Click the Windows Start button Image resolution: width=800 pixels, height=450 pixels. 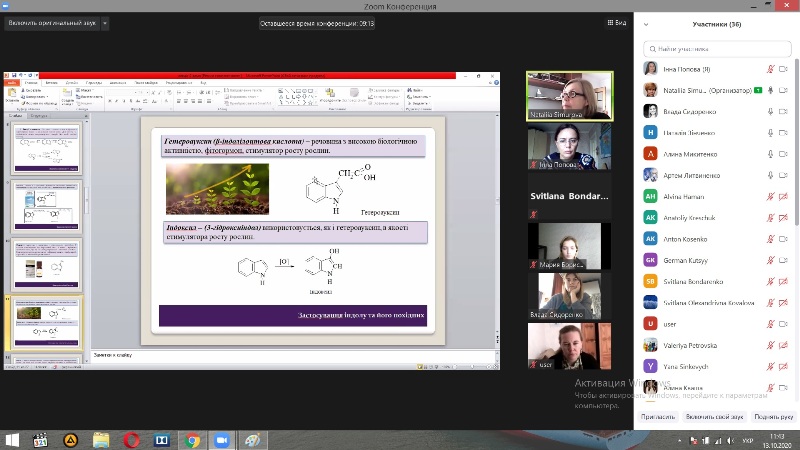coord(12,439)
